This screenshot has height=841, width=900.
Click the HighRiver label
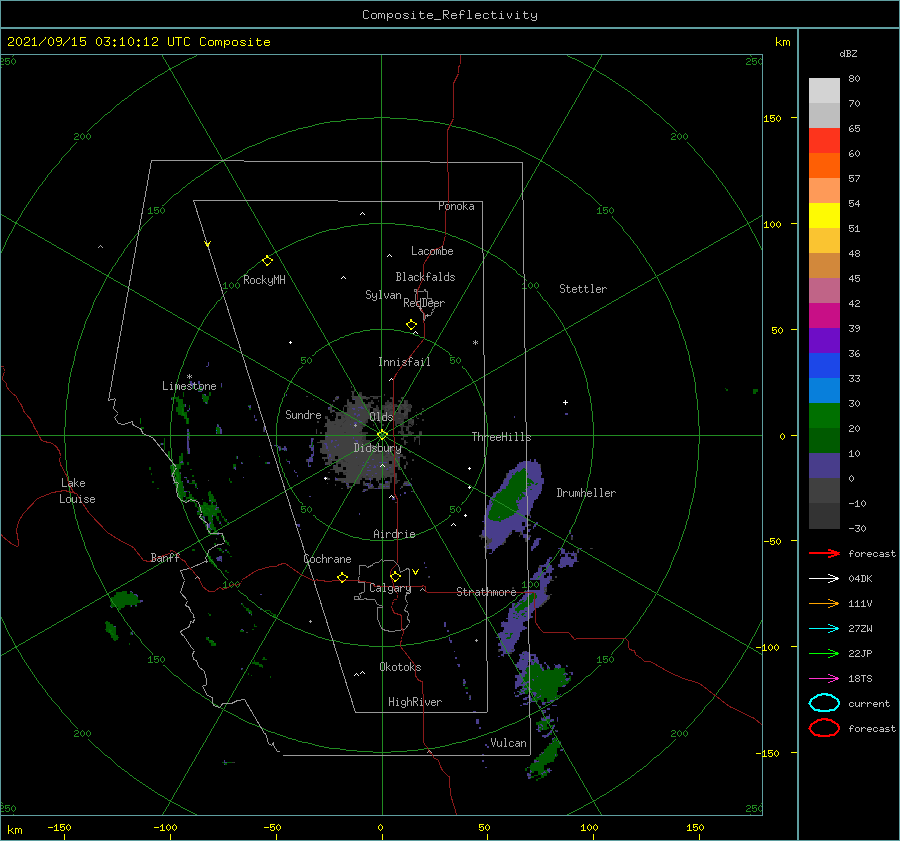(415, 702)
